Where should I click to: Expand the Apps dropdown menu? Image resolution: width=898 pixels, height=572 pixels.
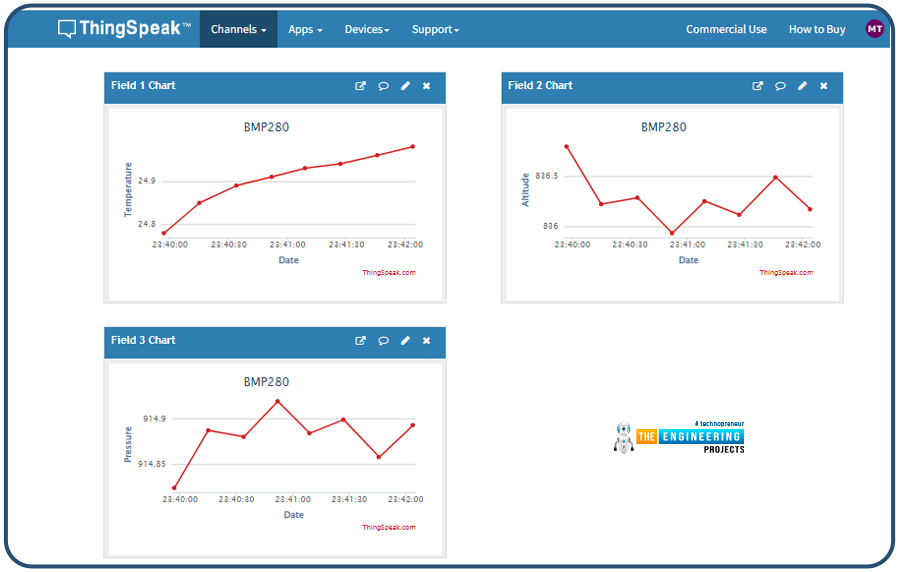[x=305, y=30]
